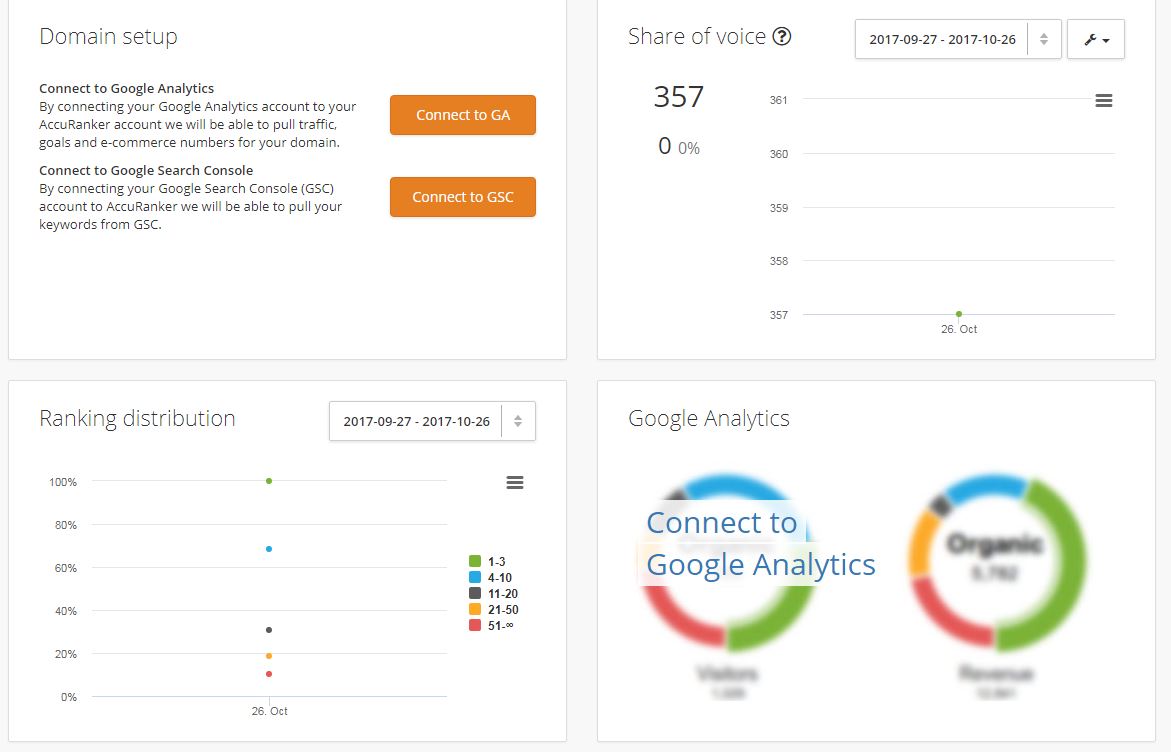The height and width of the screenshot is (752, 1171).
Task: Toggle the 11-20 legend series
Action: 494,594
